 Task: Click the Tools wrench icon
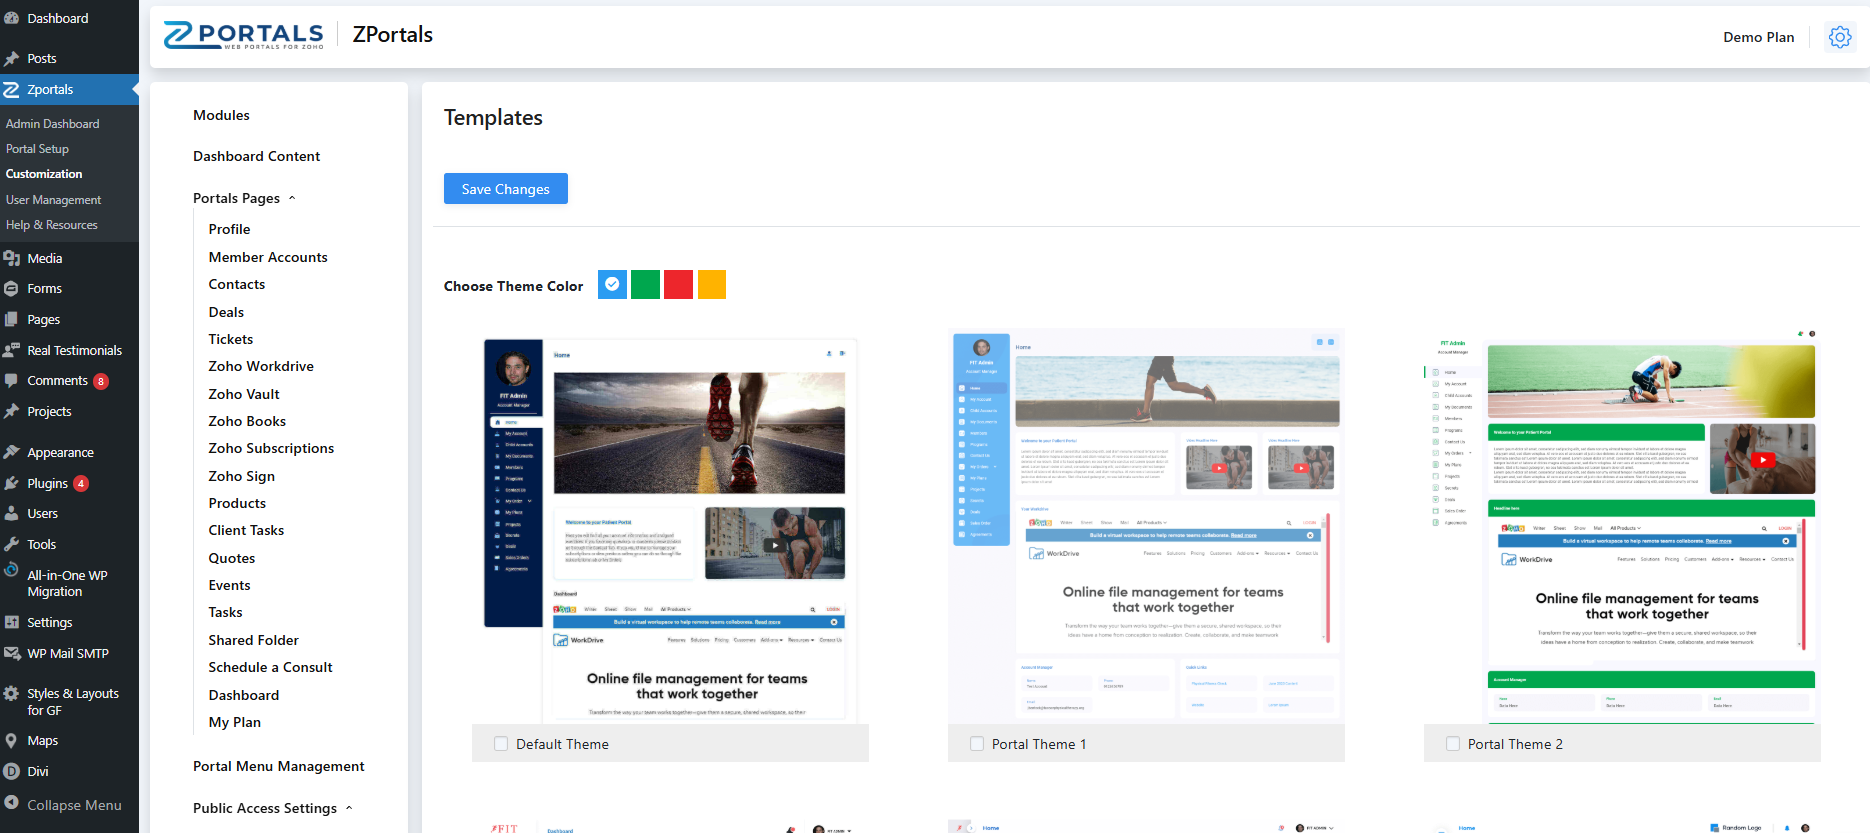click(x=12, y=544)
